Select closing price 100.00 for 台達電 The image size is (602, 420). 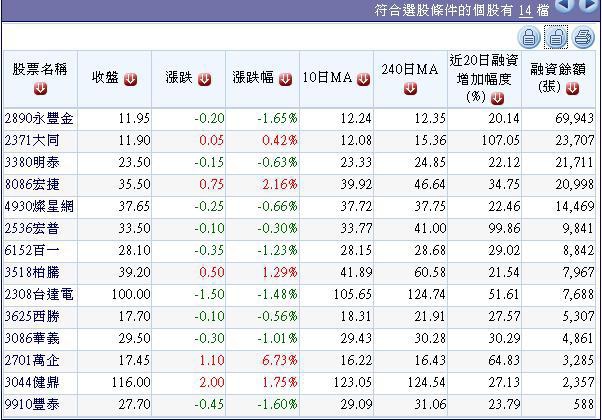click(x=131, y=294)
